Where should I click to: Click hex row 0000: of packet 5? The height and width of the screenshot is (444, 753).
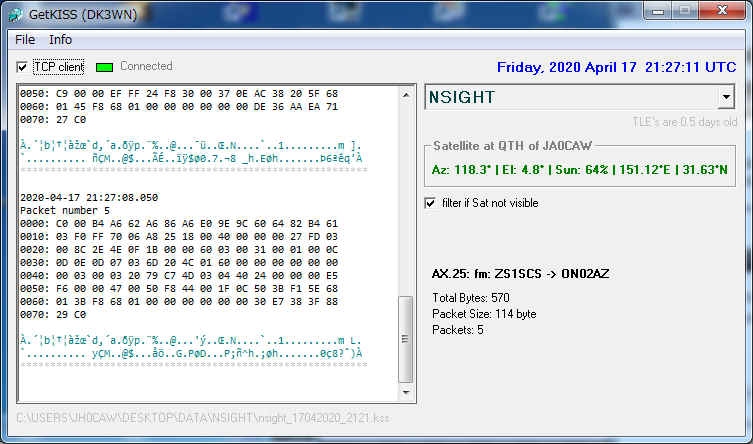pos(179,223)
